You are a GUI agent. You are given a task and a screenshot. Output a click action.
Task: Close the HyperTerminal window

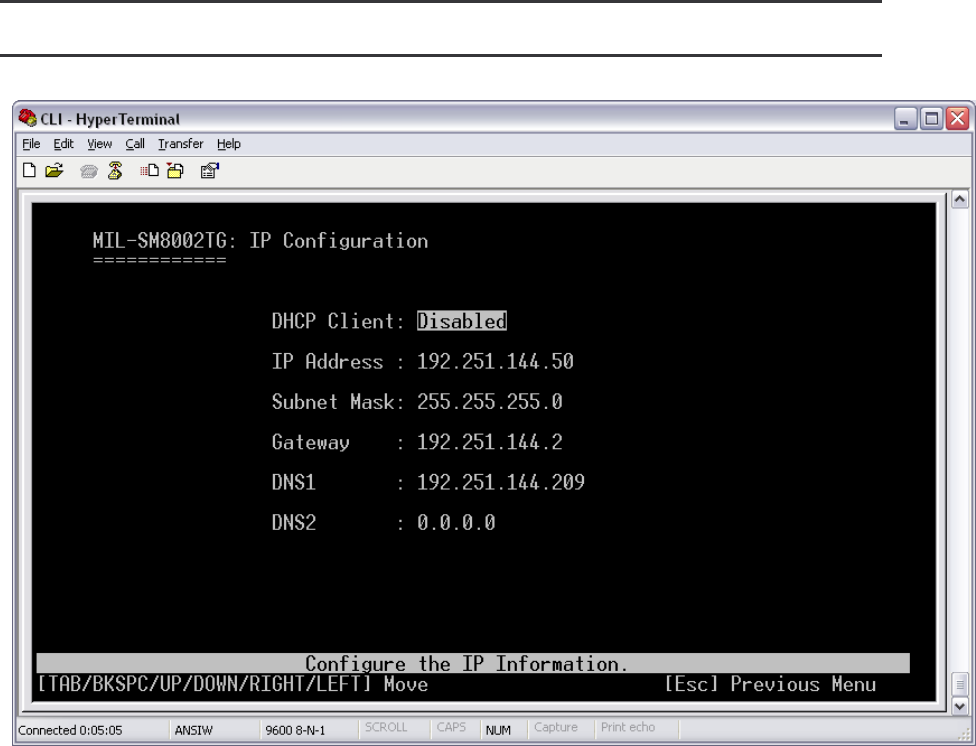[958, 118]
